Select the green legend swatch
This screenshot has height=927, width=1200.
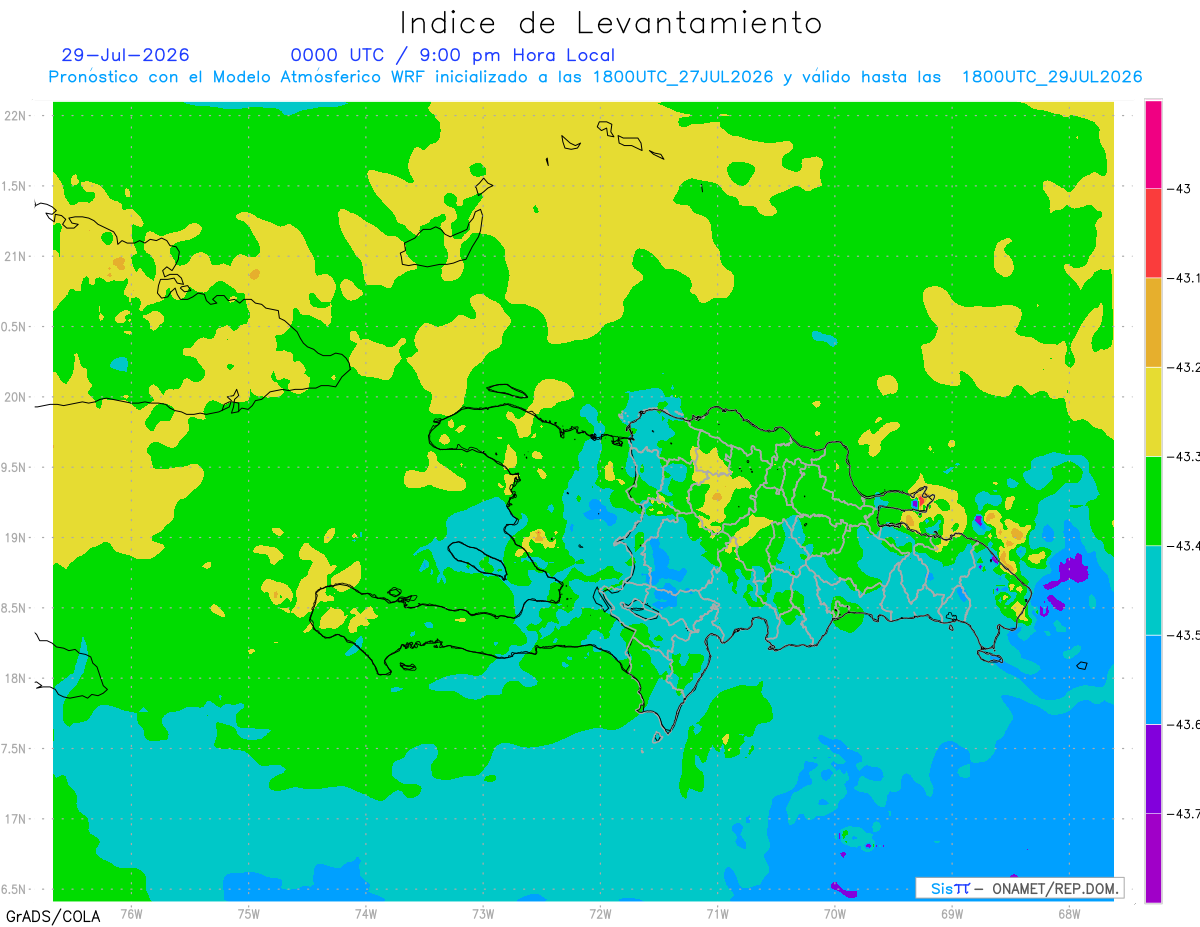(1153, 500)
